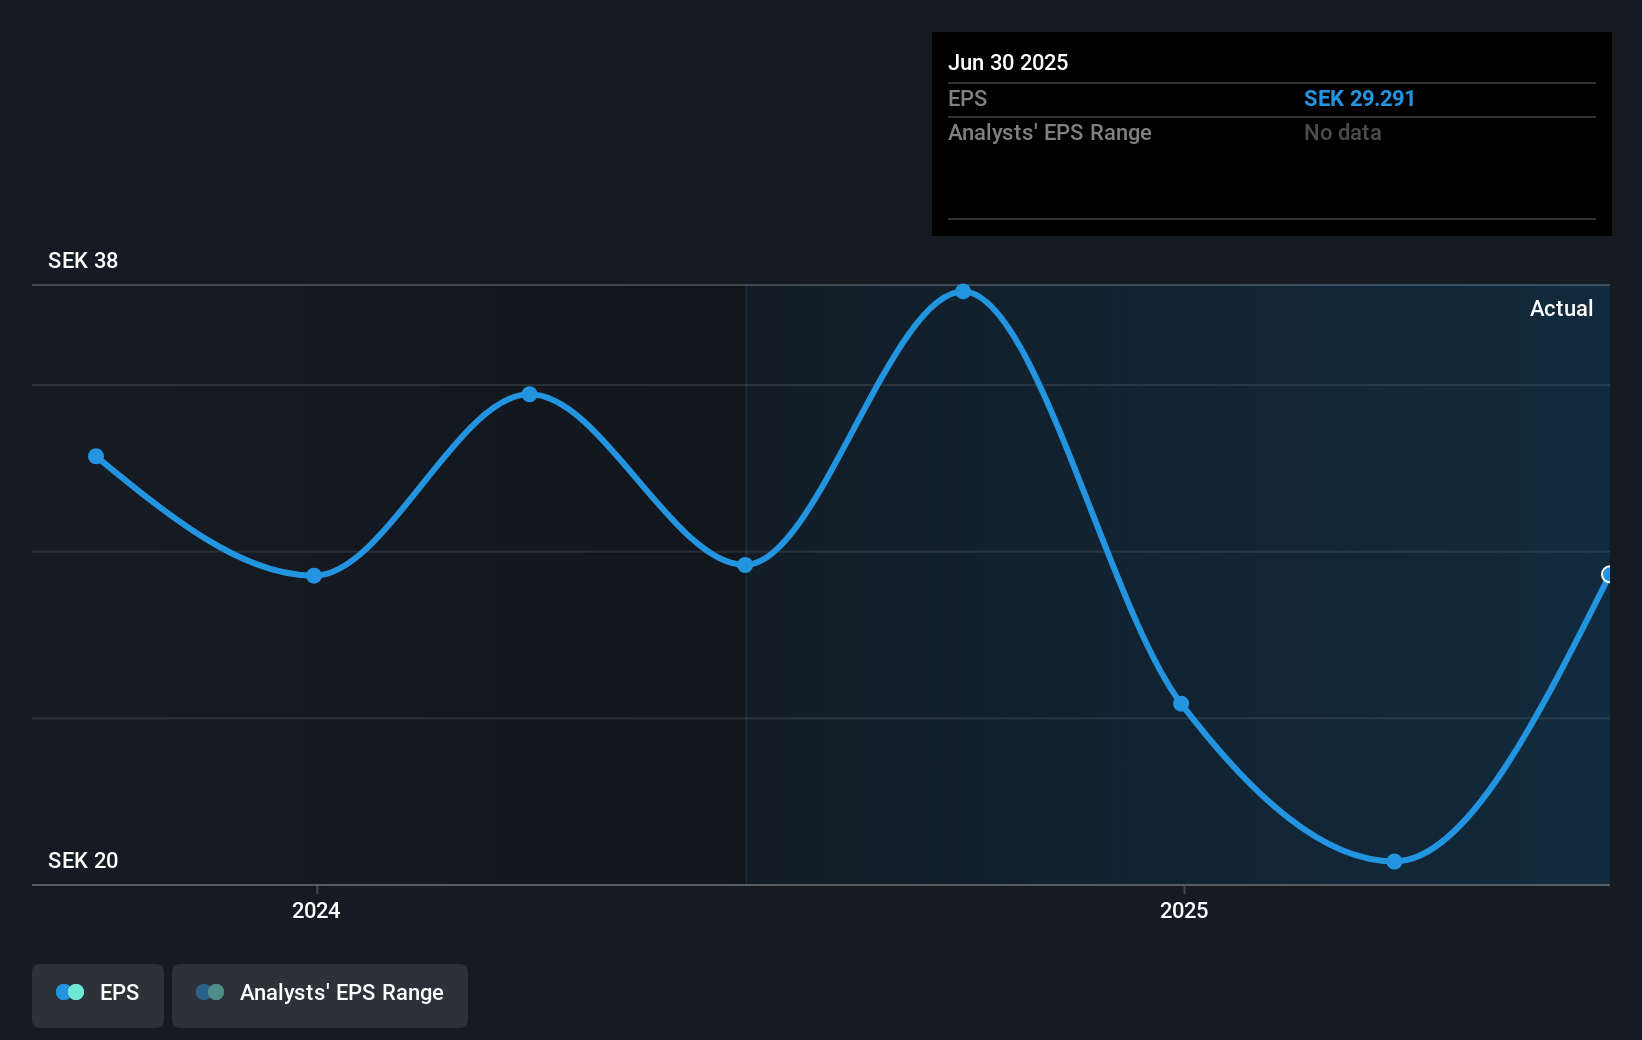This screenshot has width=1642, height=1040.
Task: Click the 2025 x-axis label
Action: tap(1184, 910)
